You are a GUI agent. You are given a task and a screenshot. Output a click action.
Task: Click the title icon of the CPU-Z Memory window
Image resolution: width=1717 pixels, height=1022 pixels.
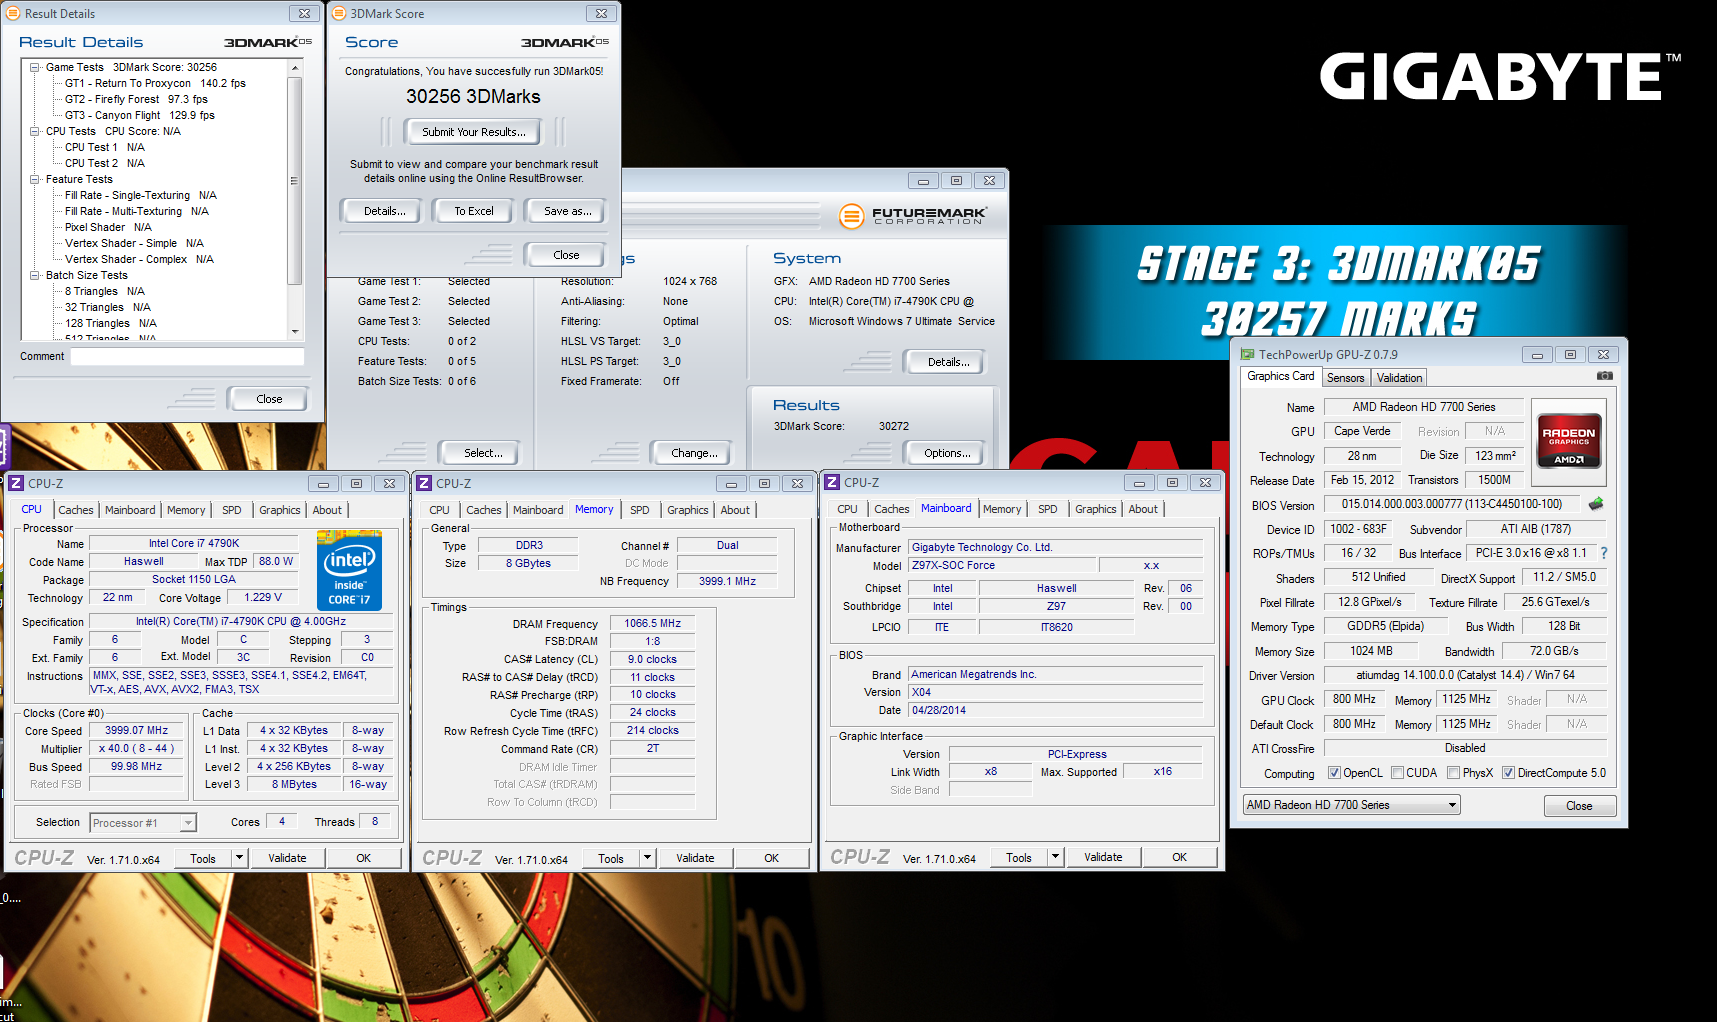point(424,483)
